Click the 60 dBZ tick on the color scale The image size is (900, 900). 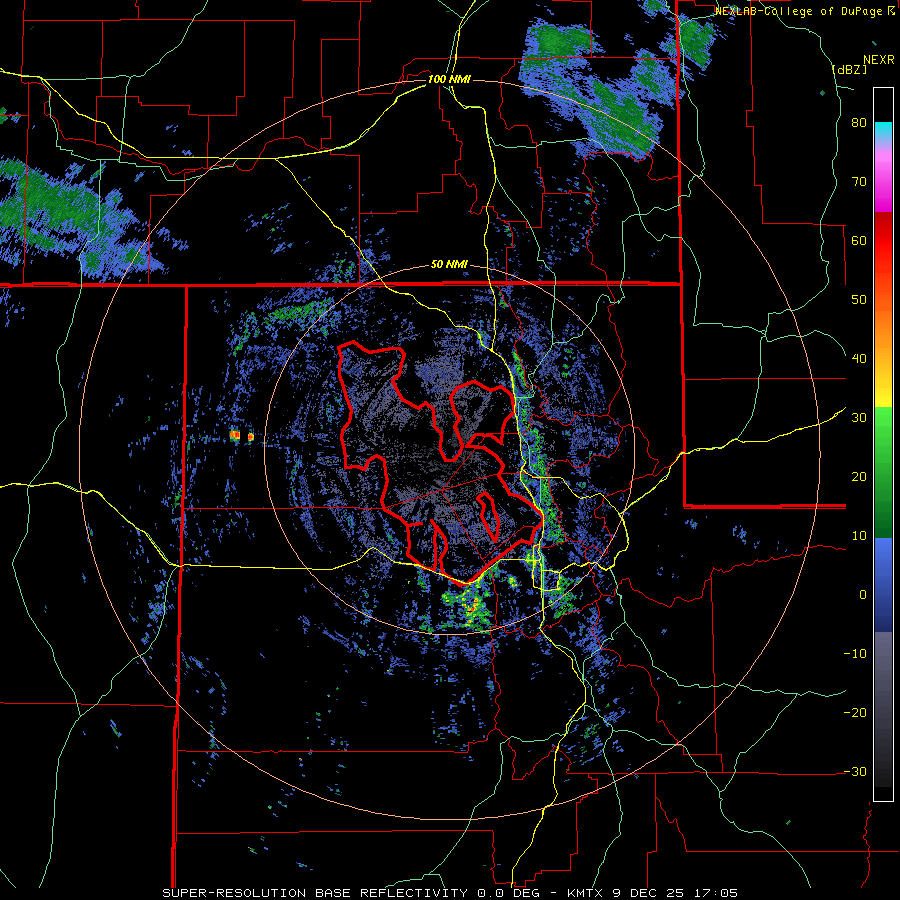point(859,241)
